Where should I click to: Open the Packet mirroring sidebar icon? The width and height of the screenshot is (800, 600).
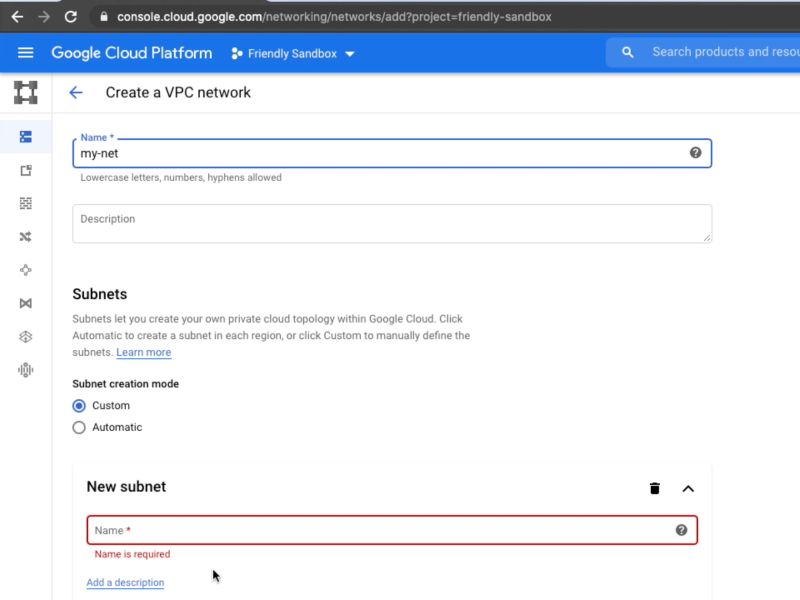[x=26, y=370]
